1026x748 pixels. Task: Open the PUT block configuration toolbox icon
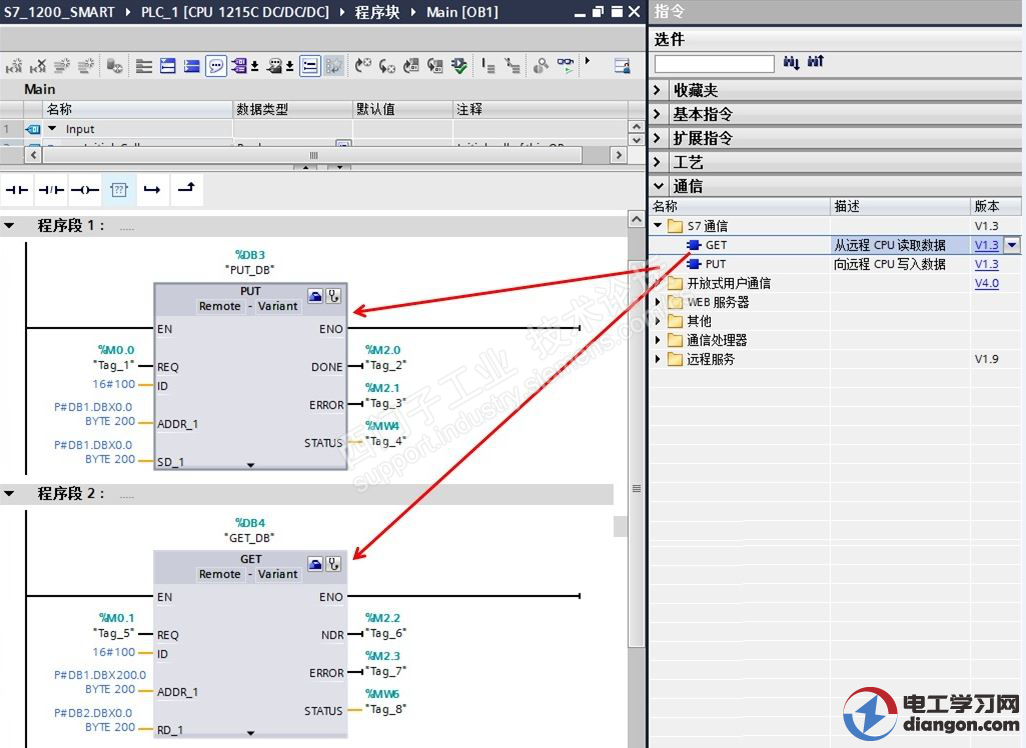click(x=315, y=295)
